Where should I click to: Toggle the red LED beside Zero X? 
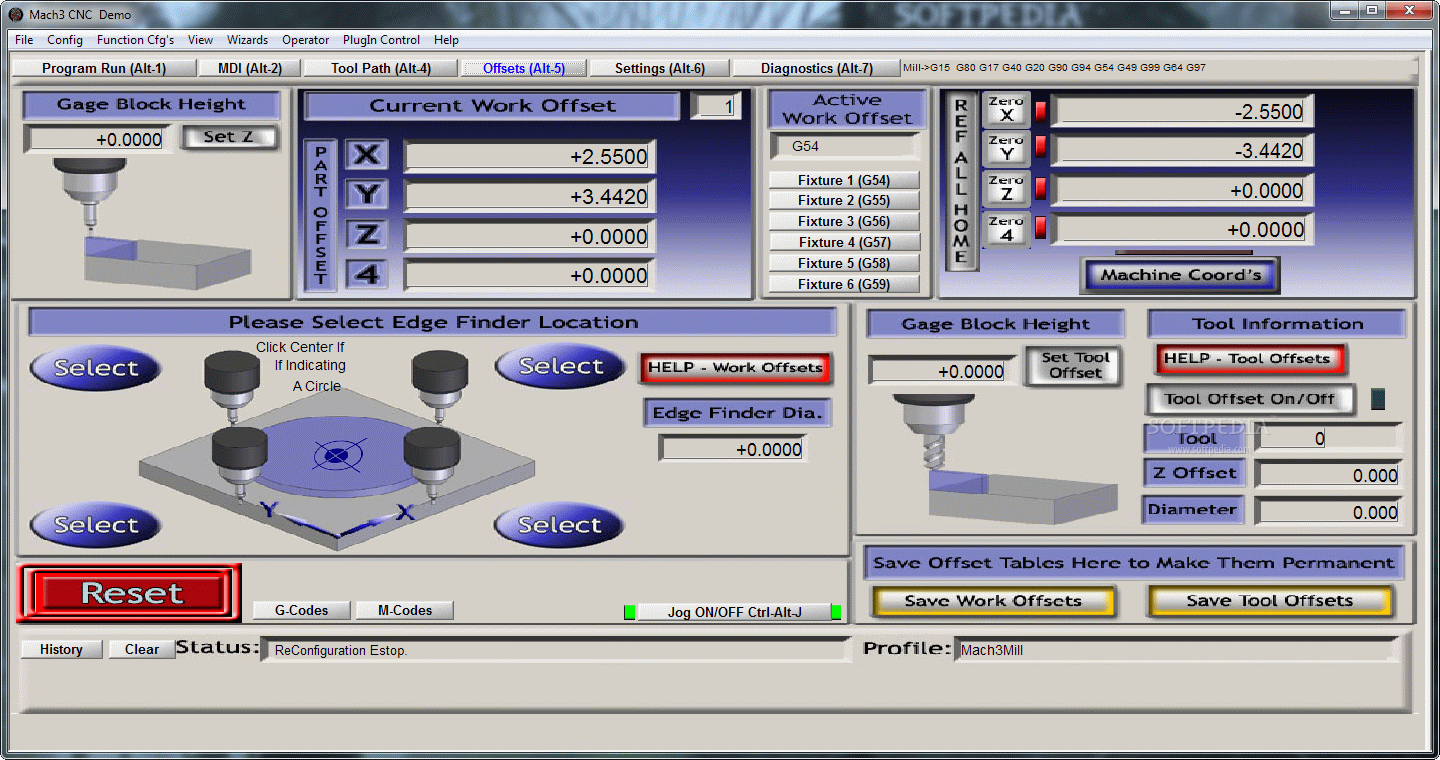pos(1040,110)
